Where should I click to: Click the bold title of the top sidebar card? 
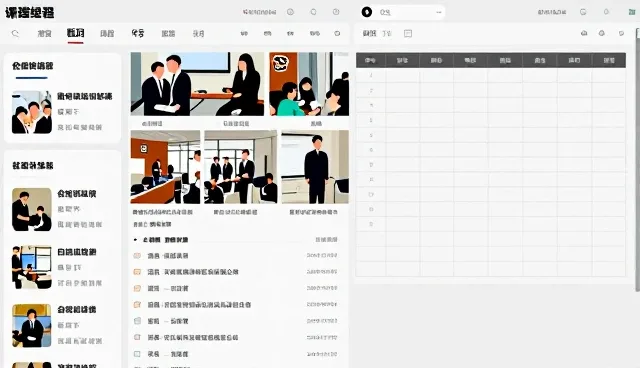pyautogui.click(x=84, y=97)
